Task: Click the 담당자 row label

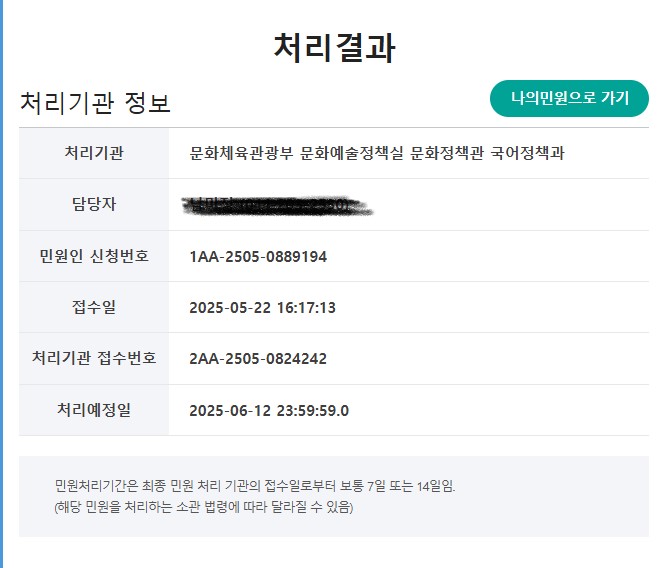Action: point(94,204)
